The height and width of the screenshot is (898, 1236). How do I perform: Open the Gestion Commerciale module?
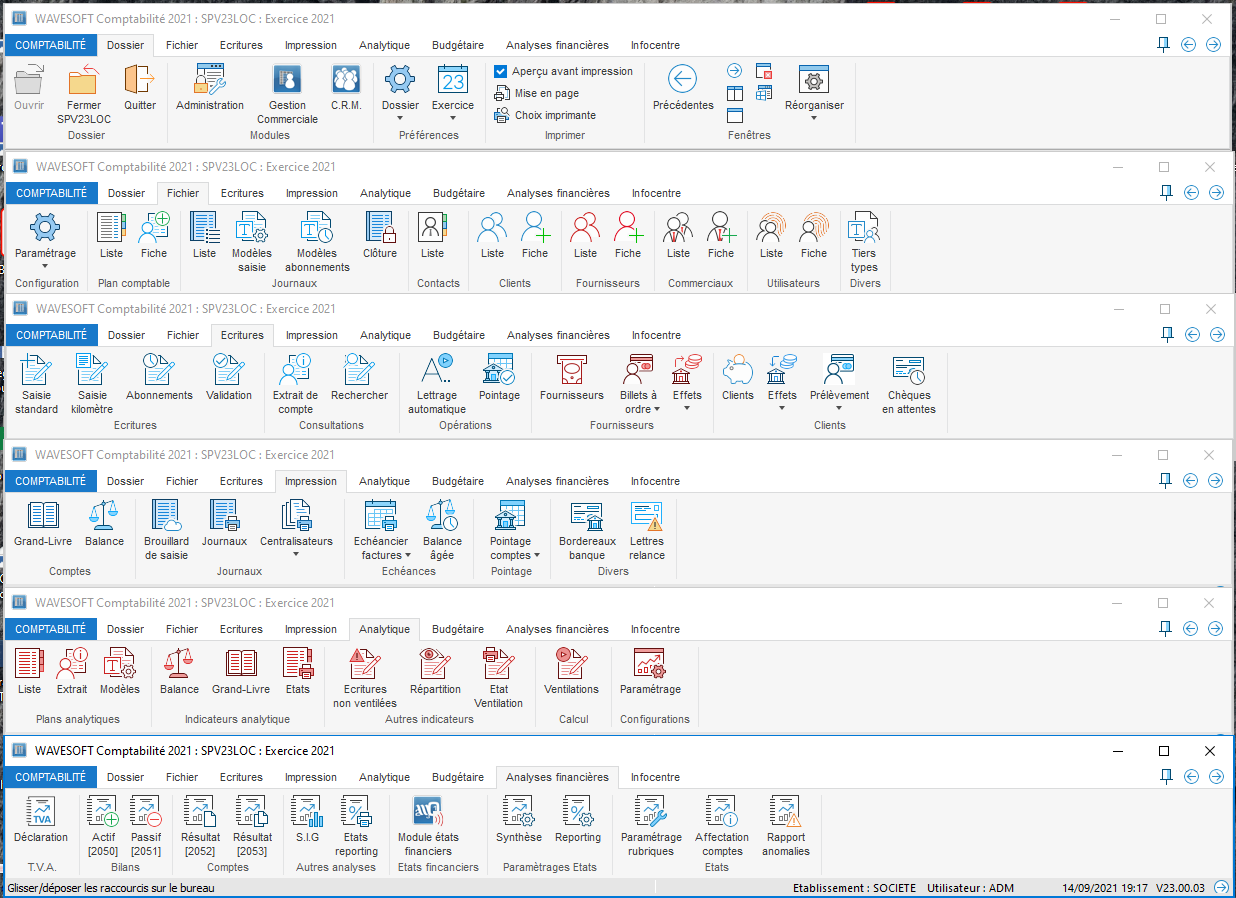click(287, 79)
